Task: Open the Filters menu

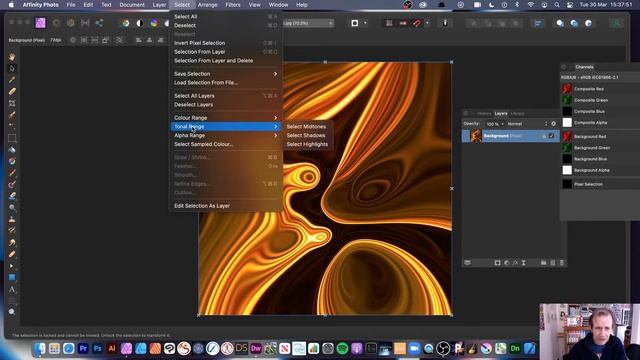Action: [233, 5]
